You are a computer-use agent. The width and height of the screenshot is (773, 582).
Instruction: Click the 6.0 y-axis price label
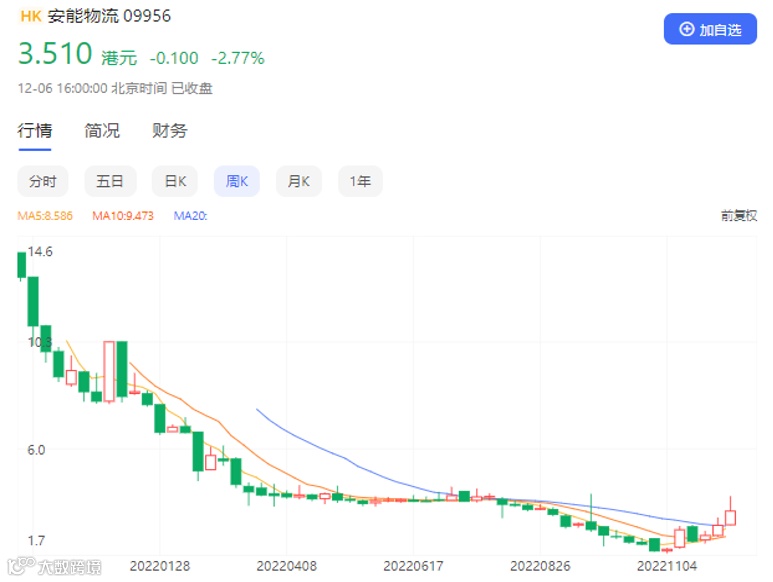point(36,449)
